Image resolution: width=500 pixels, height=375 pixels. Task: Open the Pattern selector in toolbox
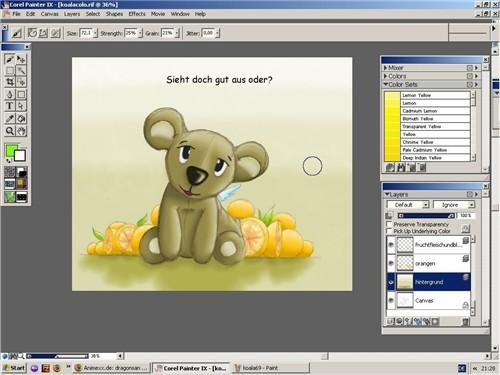(x=10, y=184)
